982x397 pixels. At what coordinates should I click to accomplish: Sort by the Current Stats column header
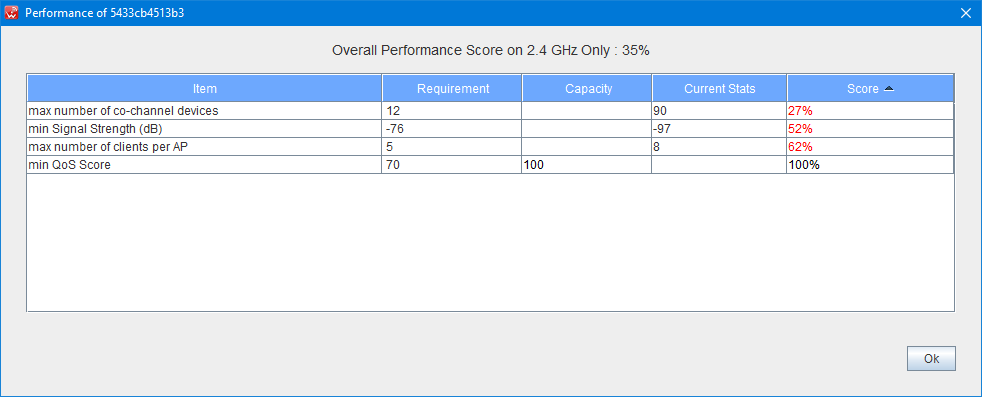(x=719, y=88)
